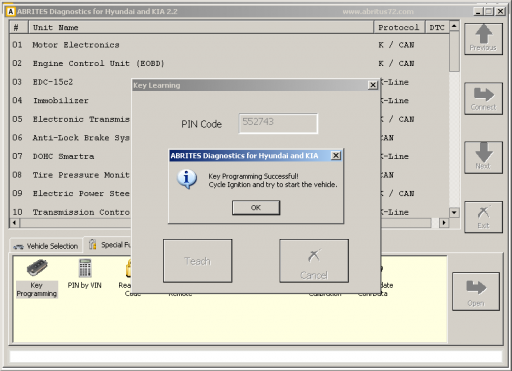
Task: Click the PIN Code input field
Action: pyautogui.click(x=278, y=123)
